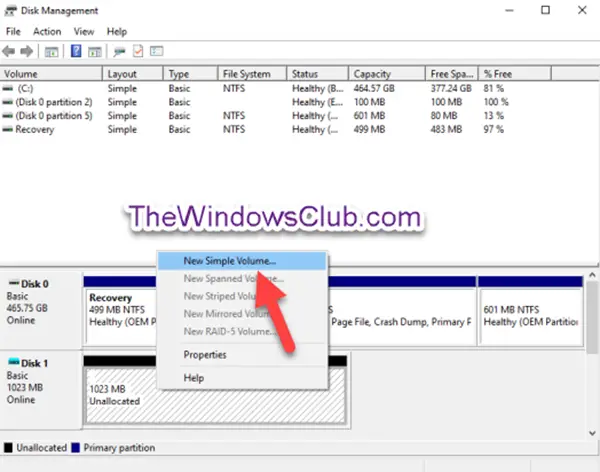
Task: Click the black Unallocated legend swatch
Action: pyautogui.click(x=8, y=448)
